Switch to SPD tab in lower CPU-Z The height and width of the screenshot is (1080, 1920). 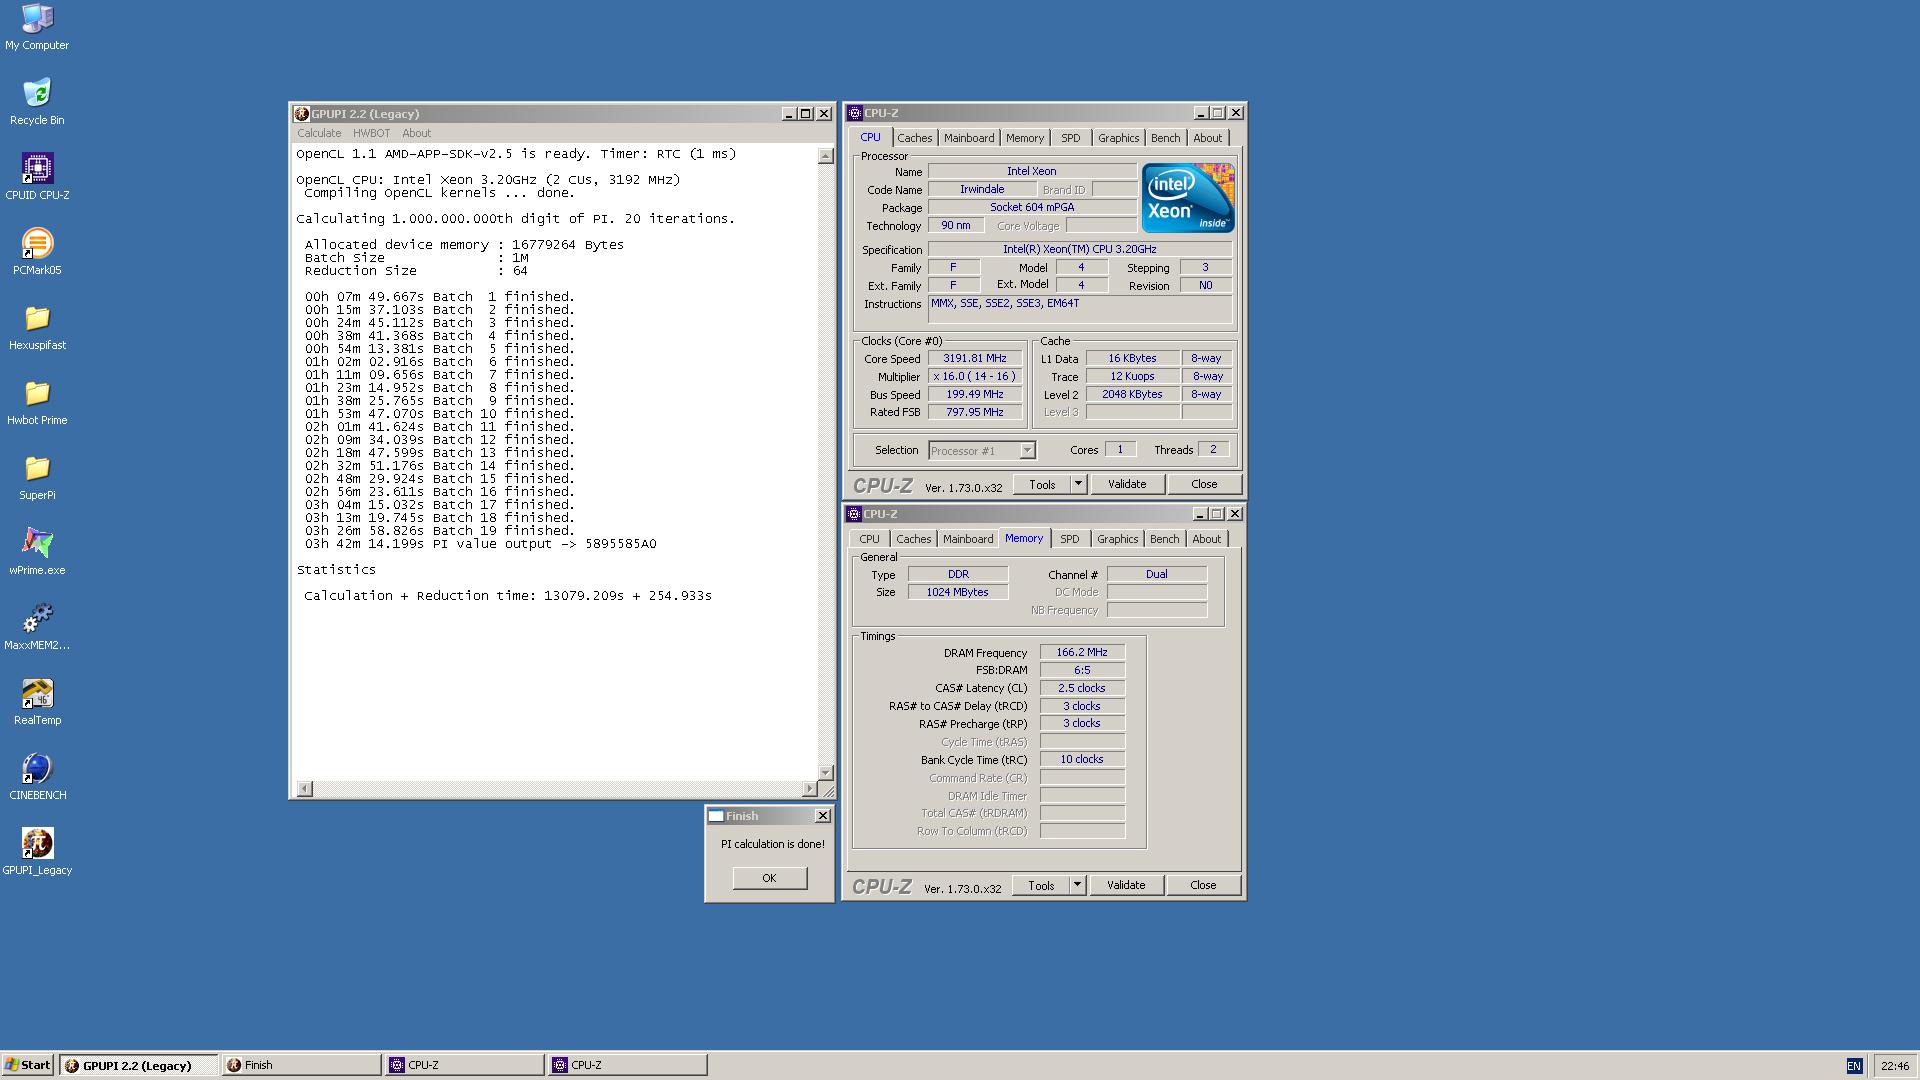1070,539
